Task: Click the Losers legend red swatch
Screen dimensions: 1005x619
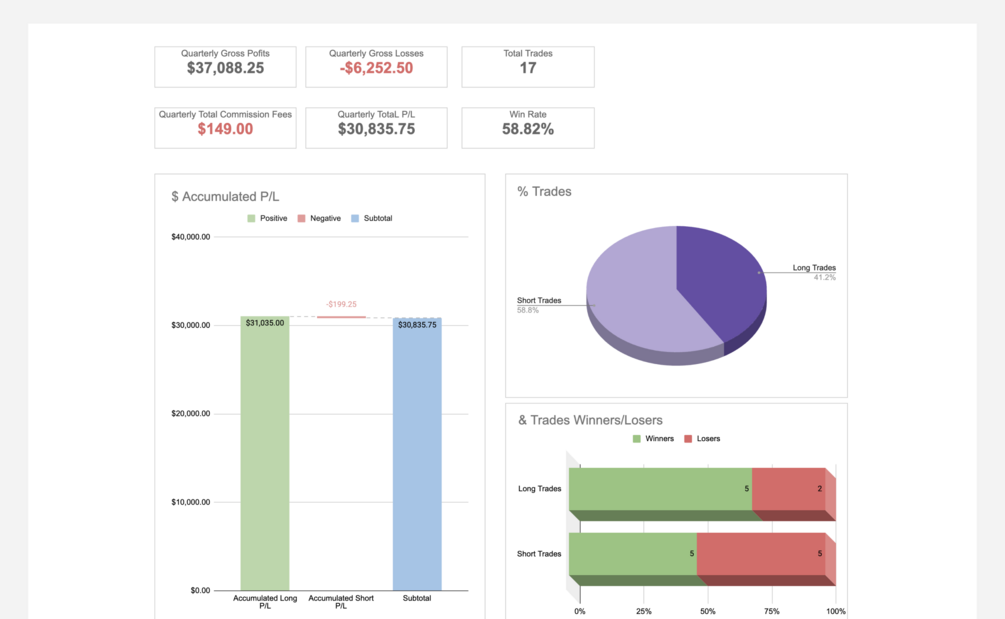Action: 688,439
